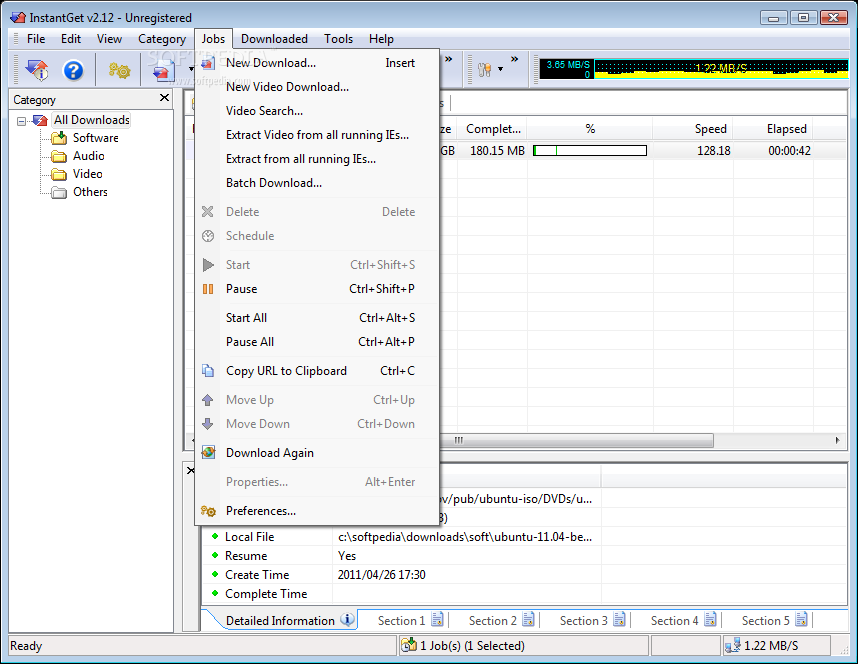Click the scroll right arrow of job list
The height and width of the screenshot is (664, 858).
(837, 441)
